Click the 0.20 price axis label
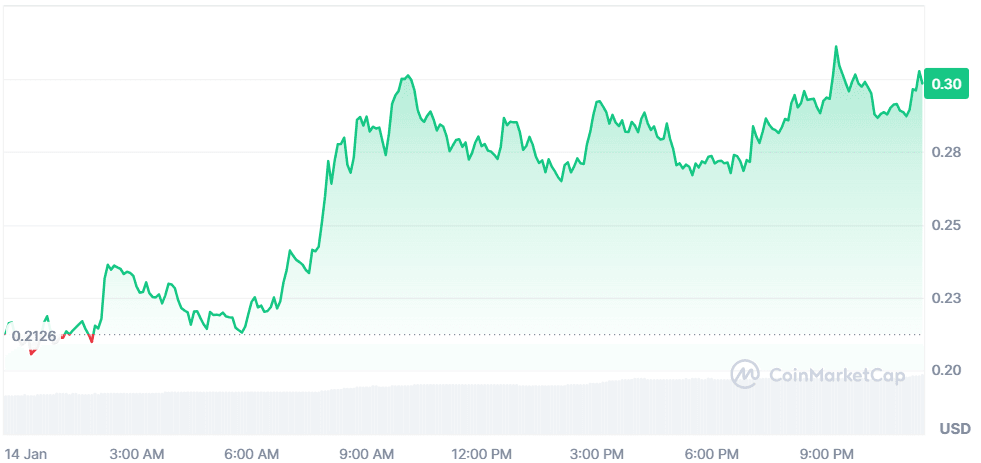 click(945, 370)
